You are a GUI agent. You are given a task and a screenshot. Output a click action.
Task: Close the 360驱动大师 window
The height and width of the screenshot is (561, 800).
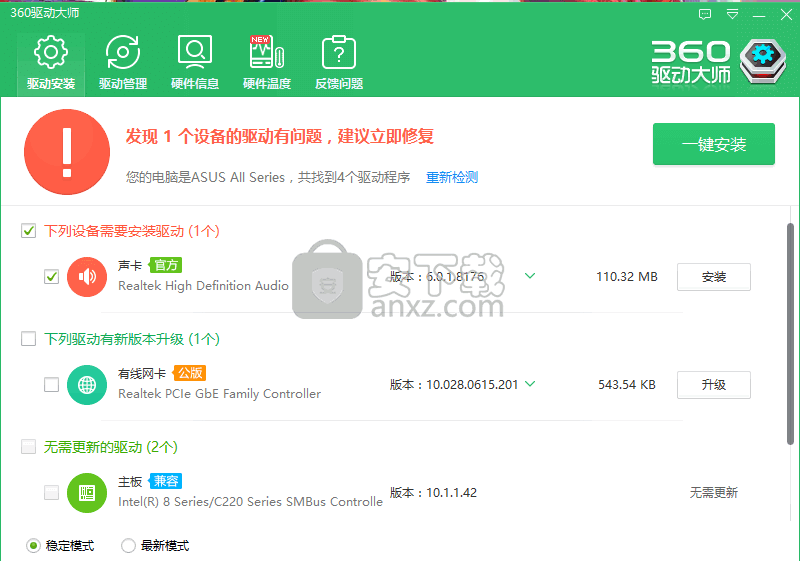point(786,15)
